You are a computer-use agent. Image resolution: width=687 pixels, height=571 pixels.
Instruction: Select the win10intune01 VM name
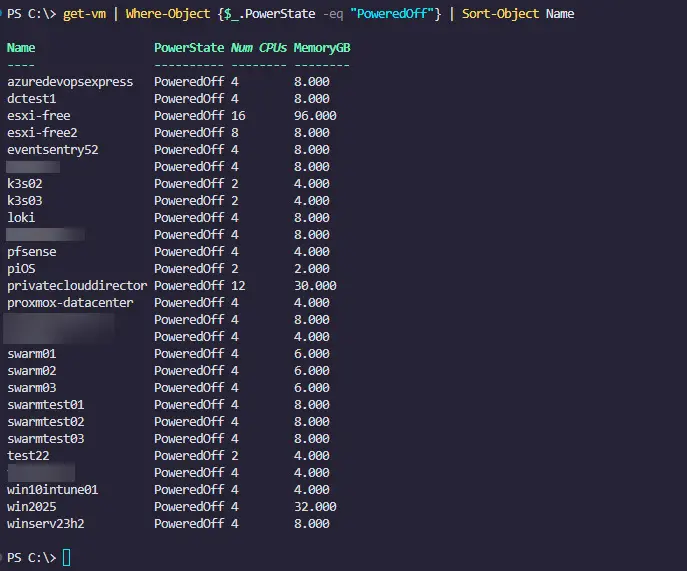[52, 489]
